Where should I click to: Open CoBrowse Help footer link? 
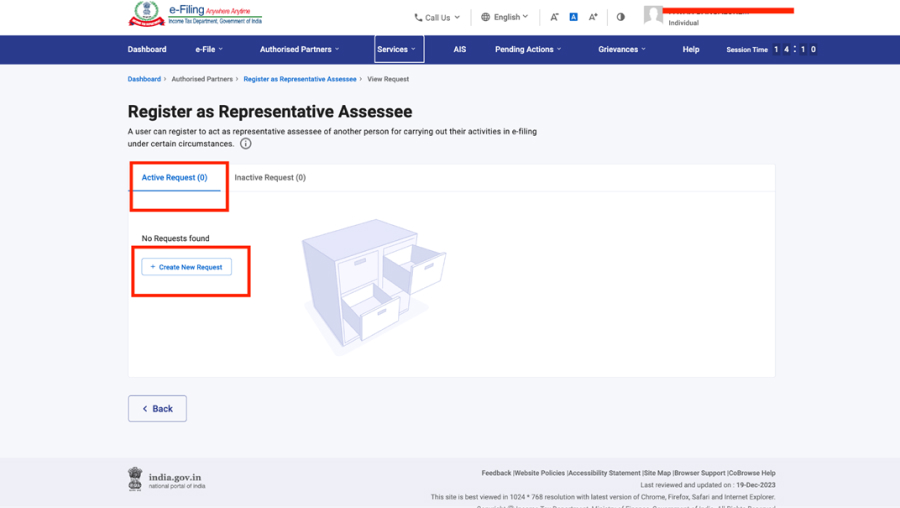click(752, 473)
